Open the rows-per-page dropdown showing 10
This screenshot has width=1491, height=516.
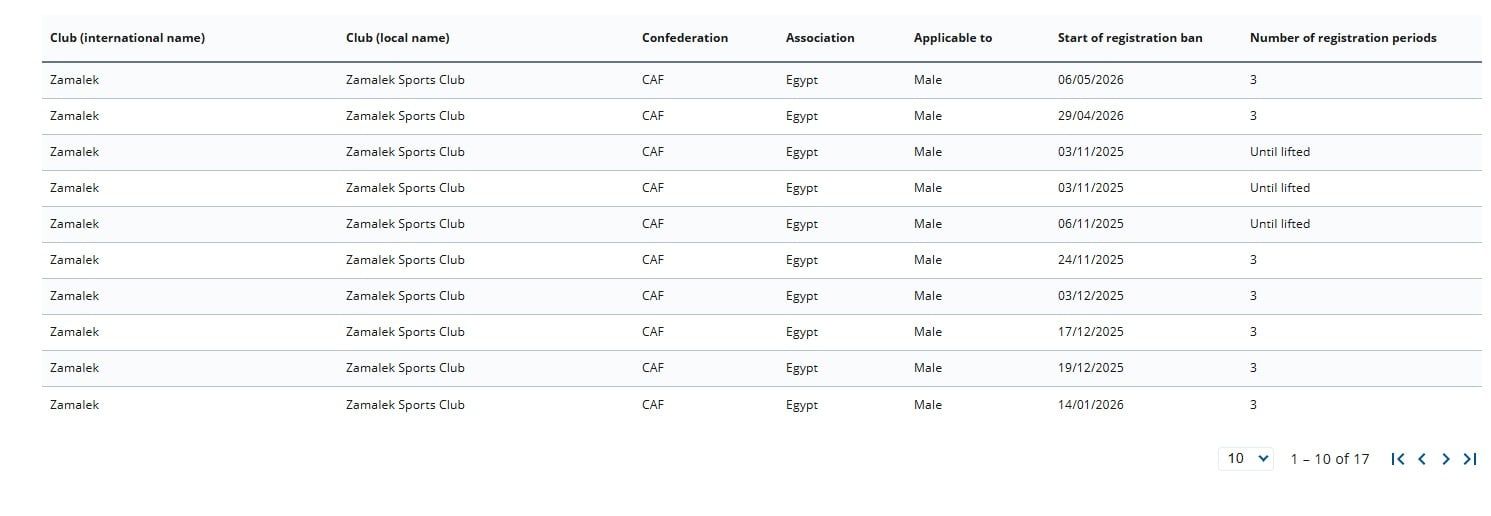[x=1246, y=458]
